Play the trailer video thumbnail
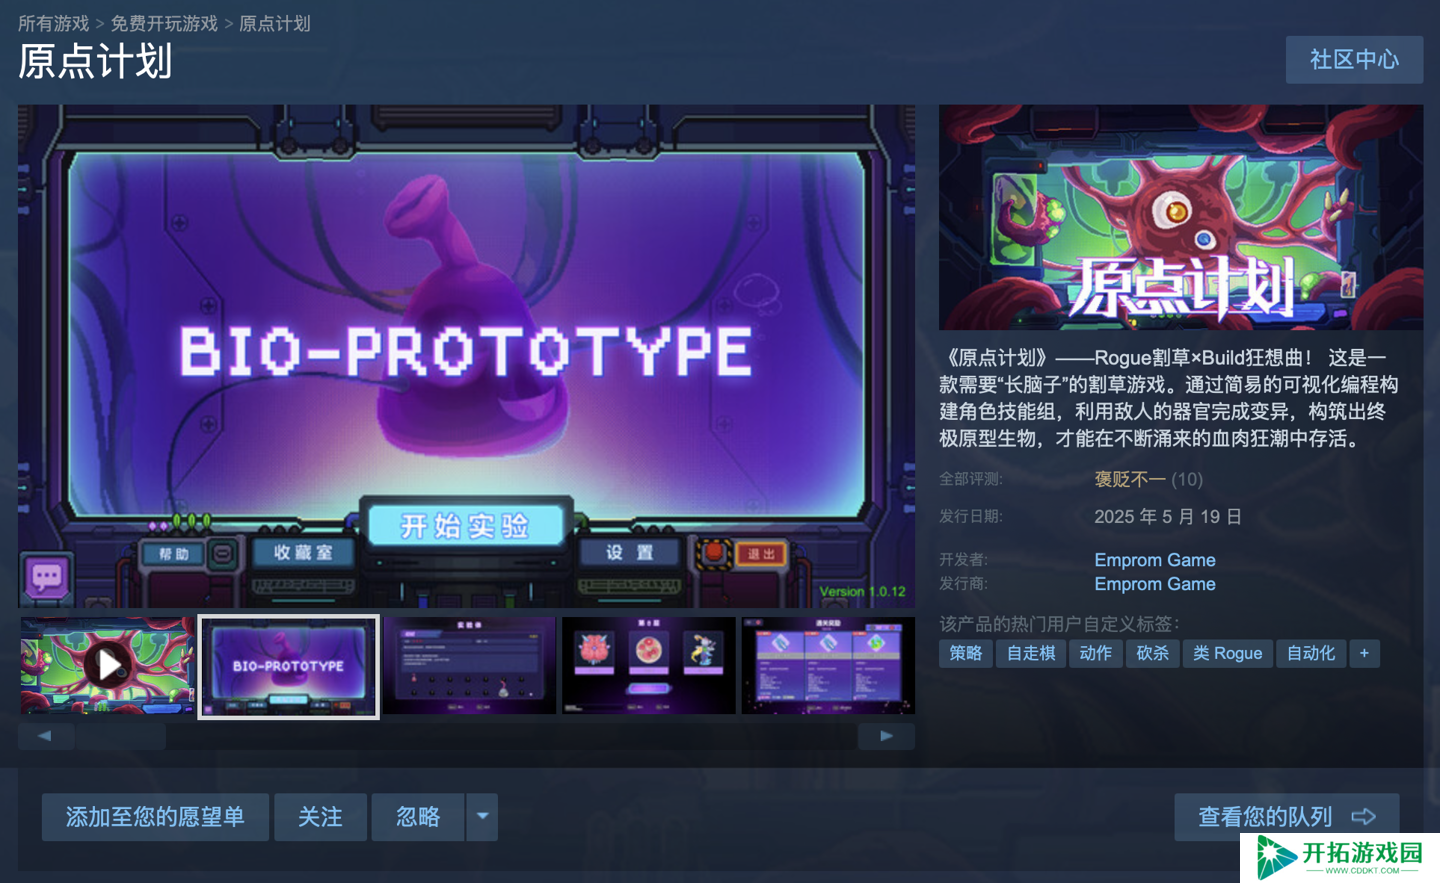Image resolution: width=1440 pixels, height=883 pixels. click(108, 665)
